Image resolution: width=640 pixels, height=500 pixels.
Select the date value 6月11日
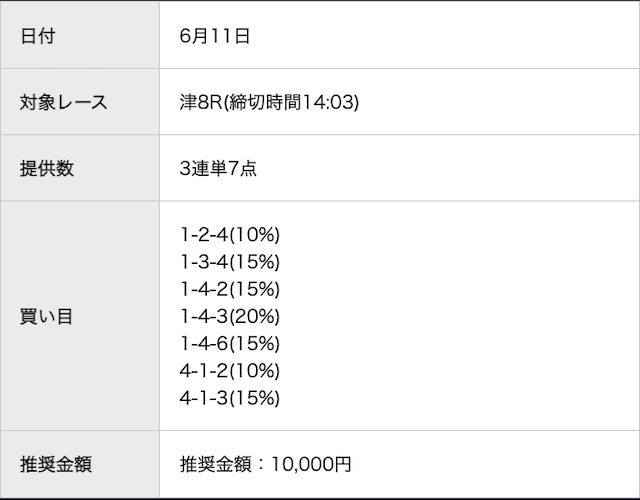click(215, 36)
